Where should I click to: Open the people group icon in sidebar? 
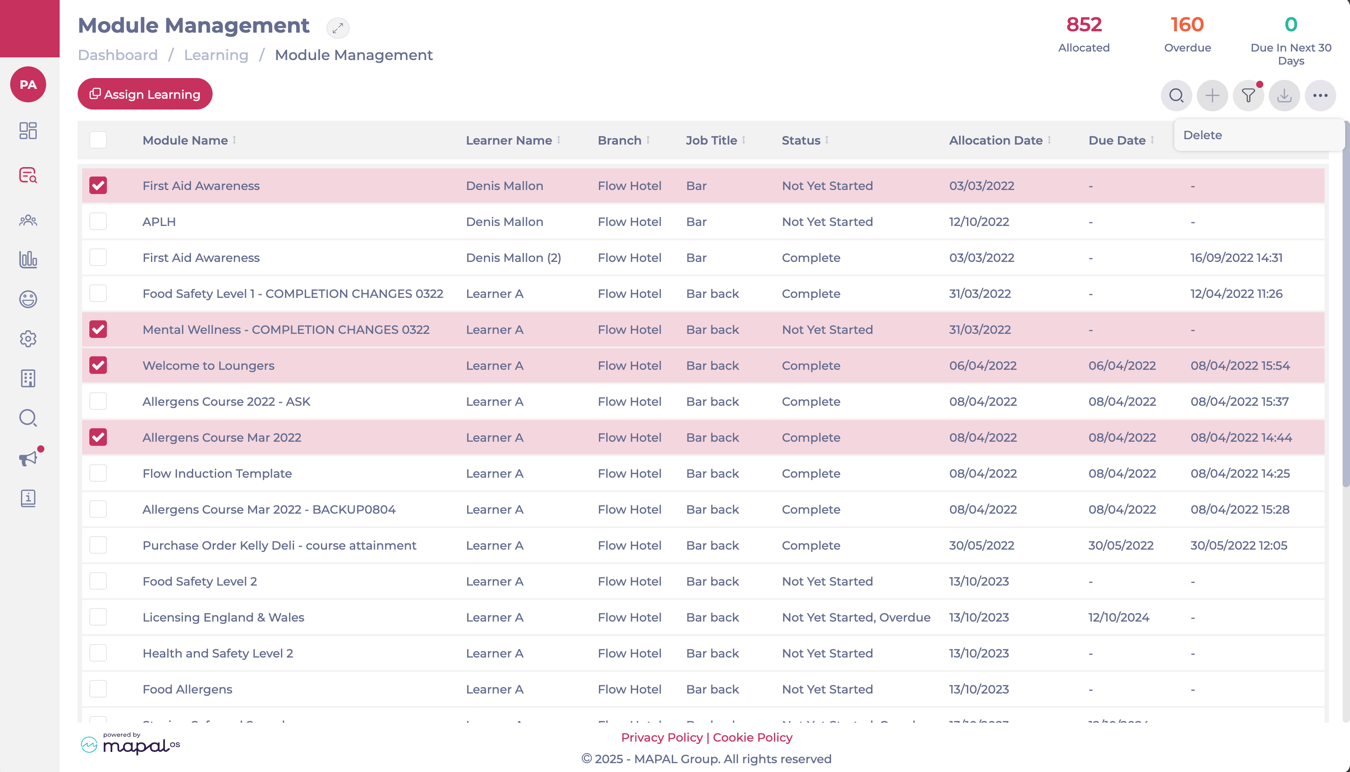pyautogui.click(x=28, y=220)
